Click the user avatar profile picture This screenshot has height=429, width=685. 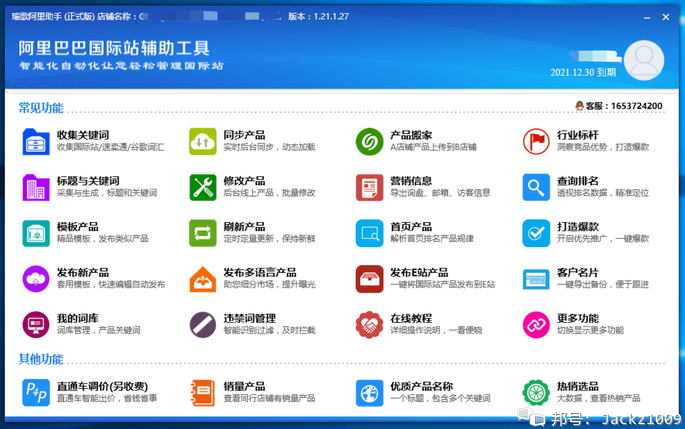coord(644,60)
